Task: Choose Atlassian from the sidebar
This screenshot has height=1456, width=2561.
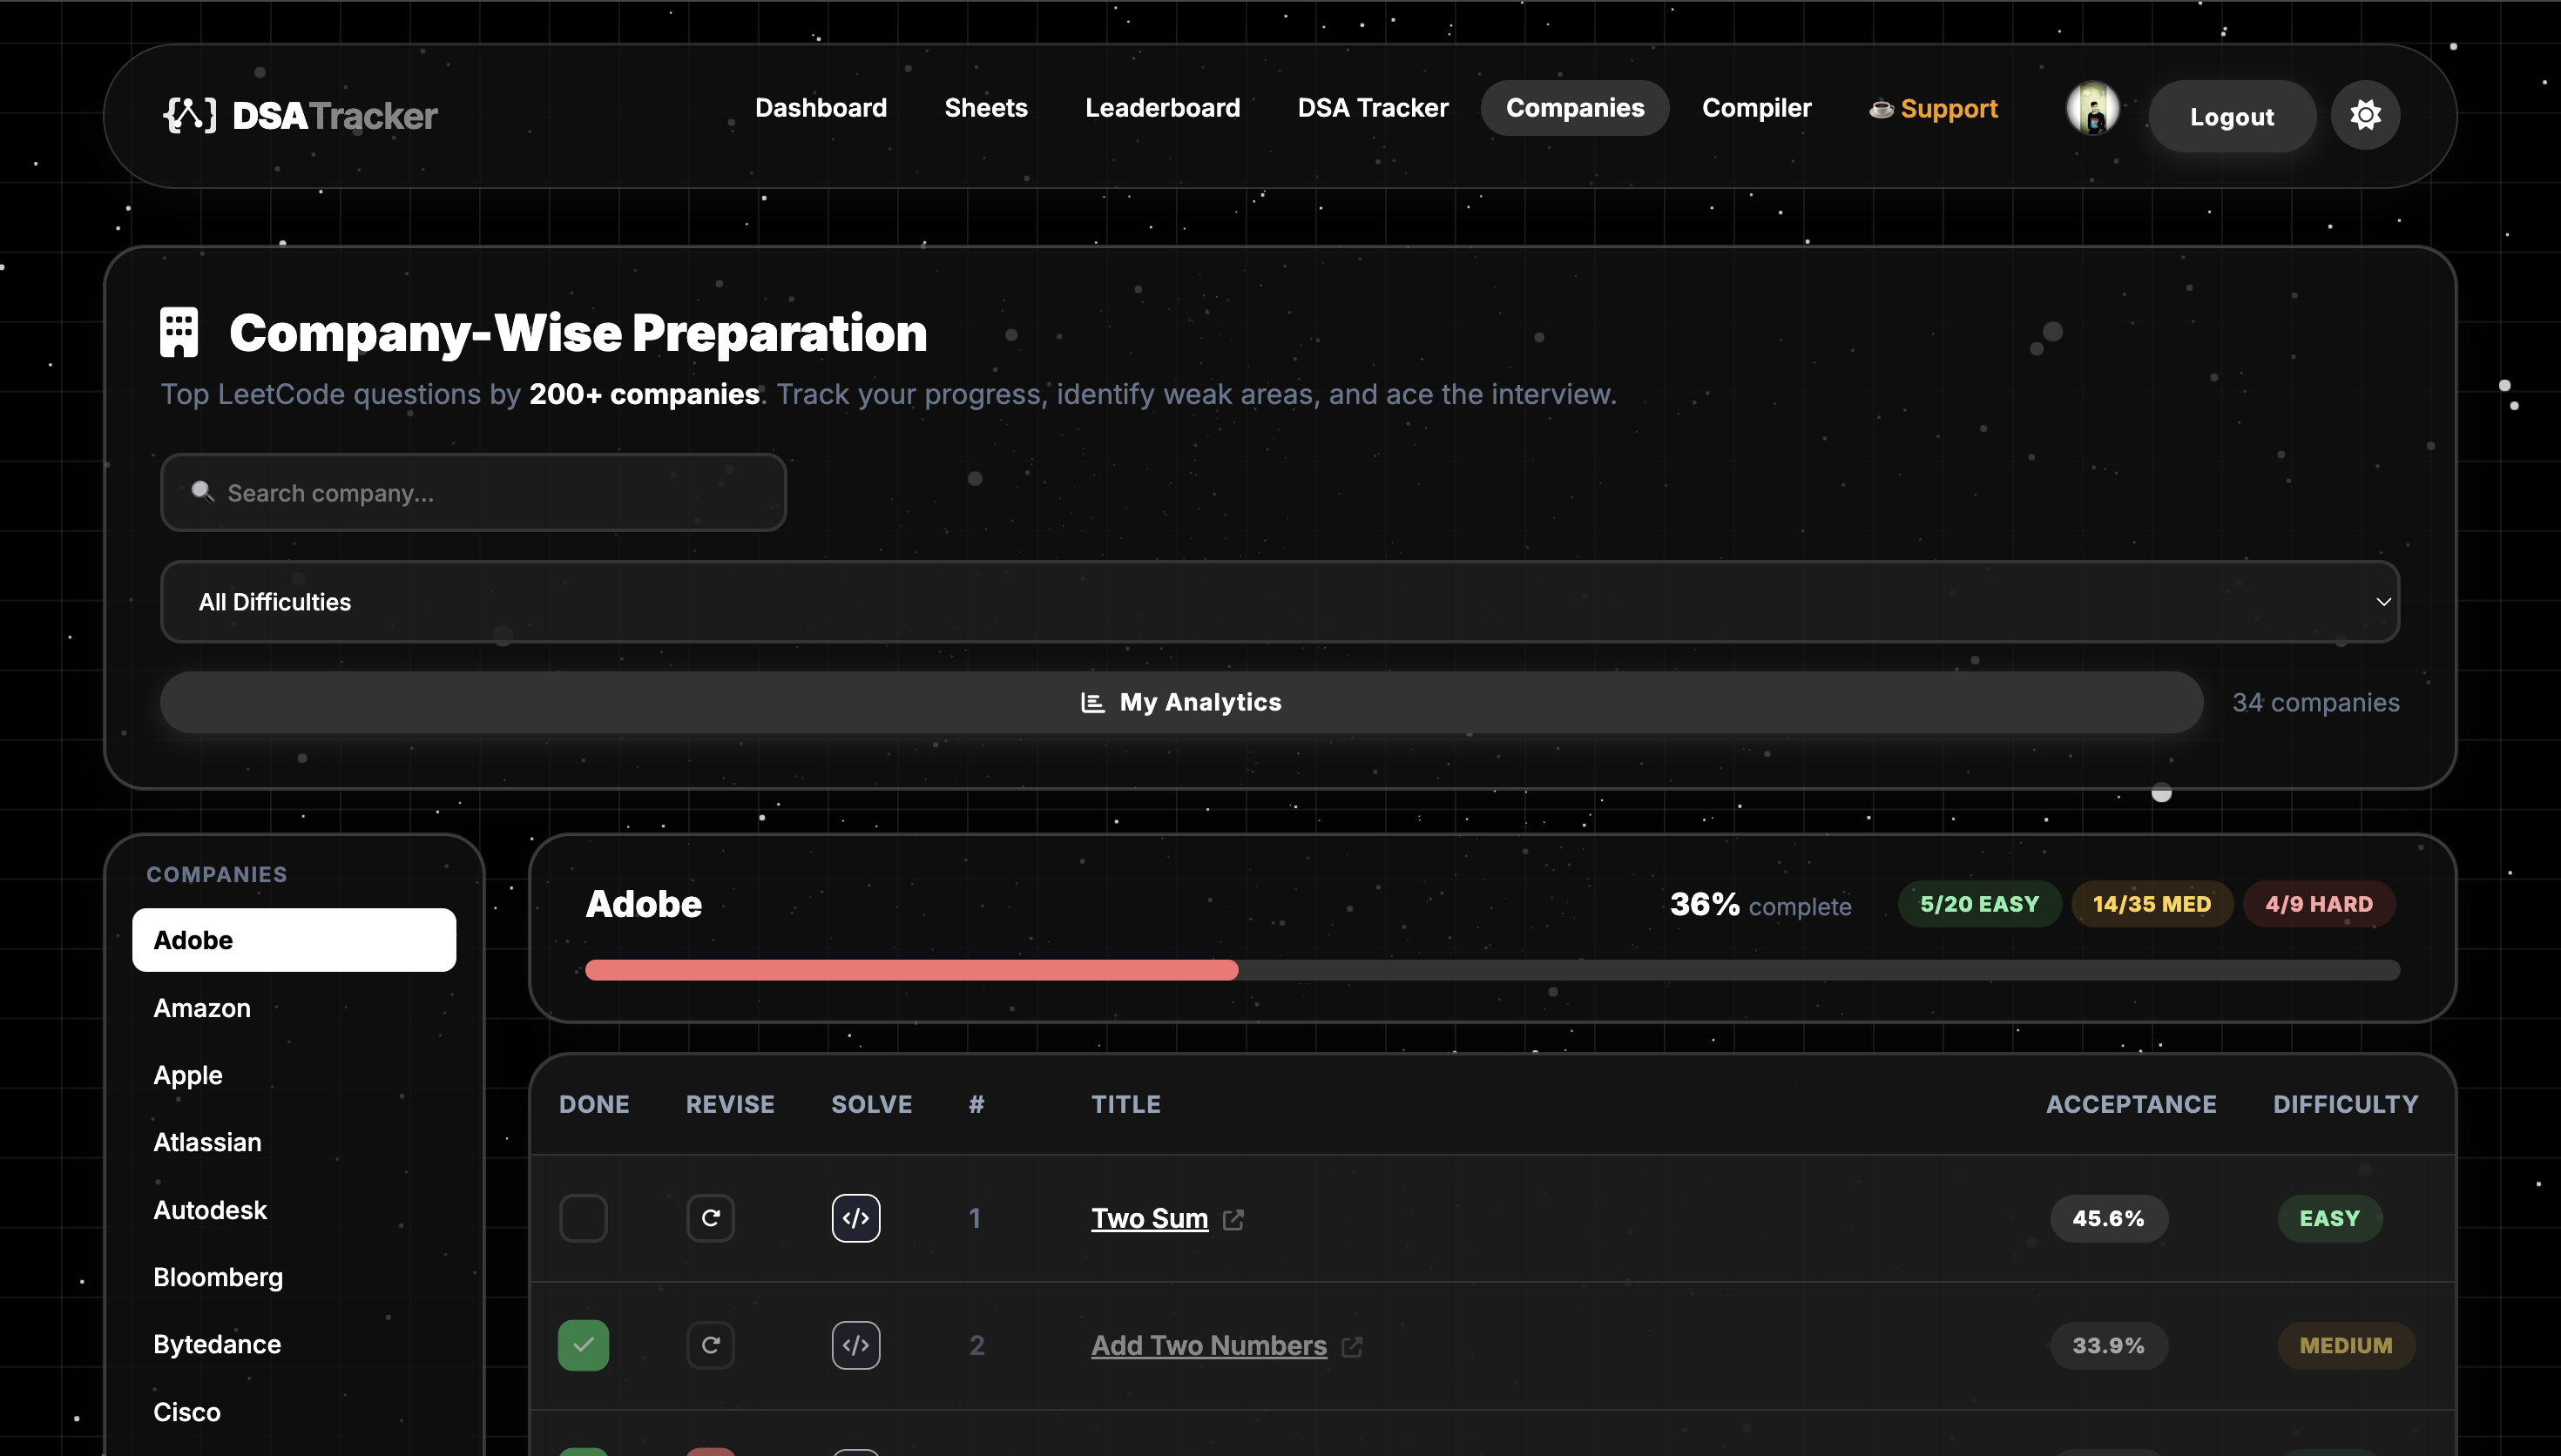Action: (x=294, y=1141)
